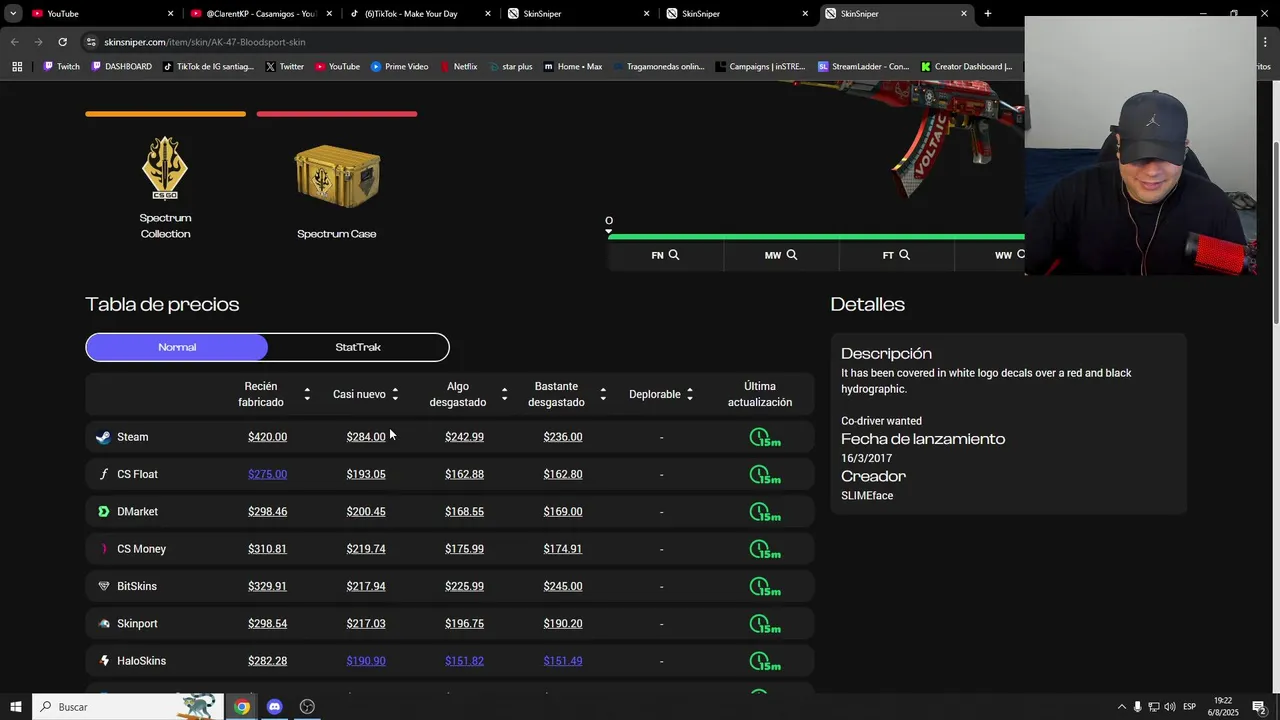
Task: Open the tab search dropdown arrow
Action: click(12, 13)
